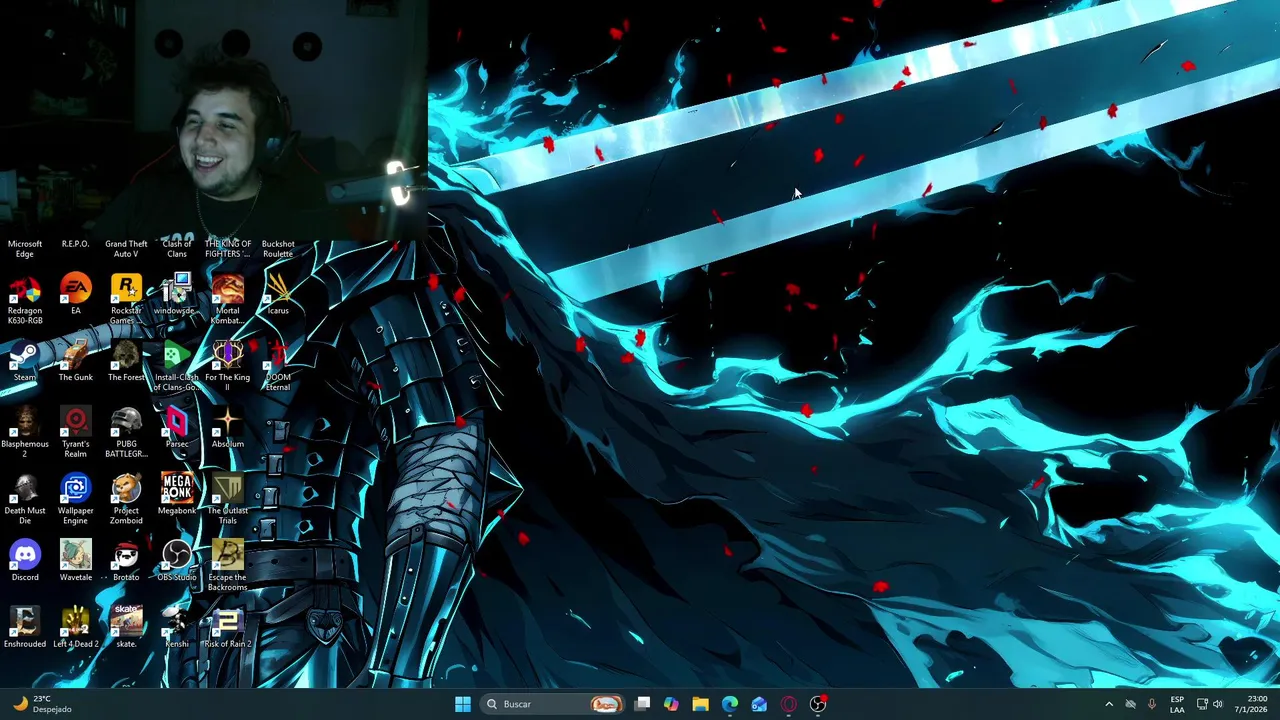Select Death Must Die shortcut
The width and height of the screenshot is (1280, 720).
coord(25,490)
